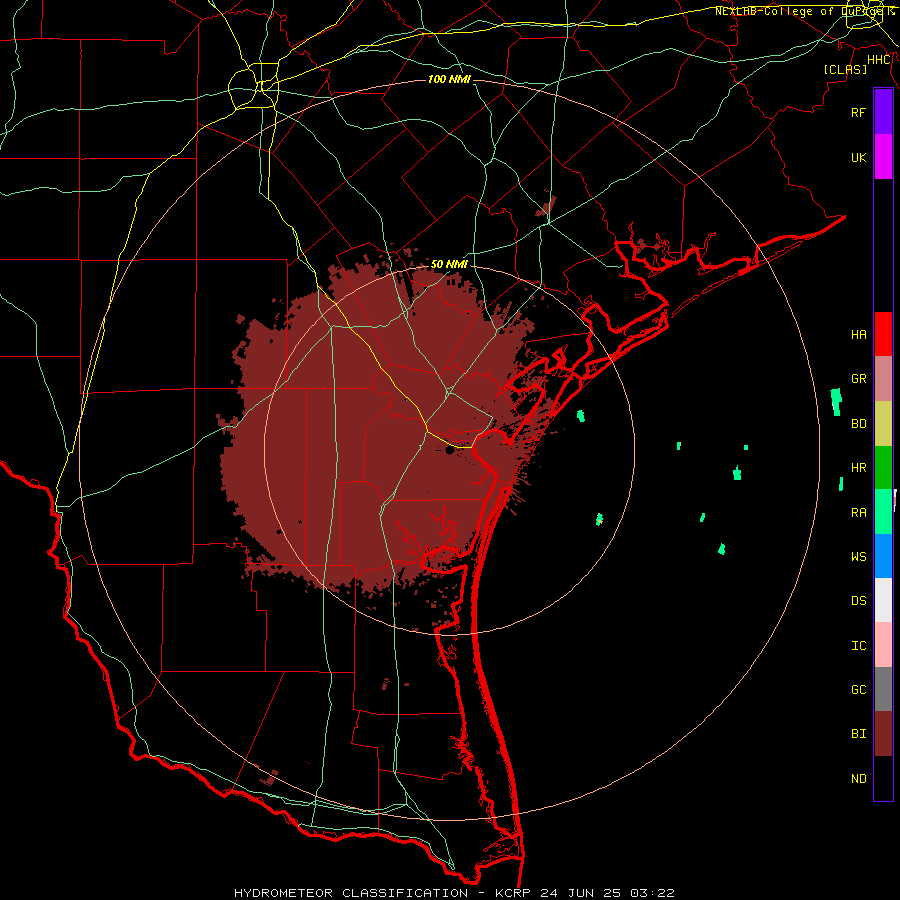Select the DS legend label text

[x=858, y=601]
